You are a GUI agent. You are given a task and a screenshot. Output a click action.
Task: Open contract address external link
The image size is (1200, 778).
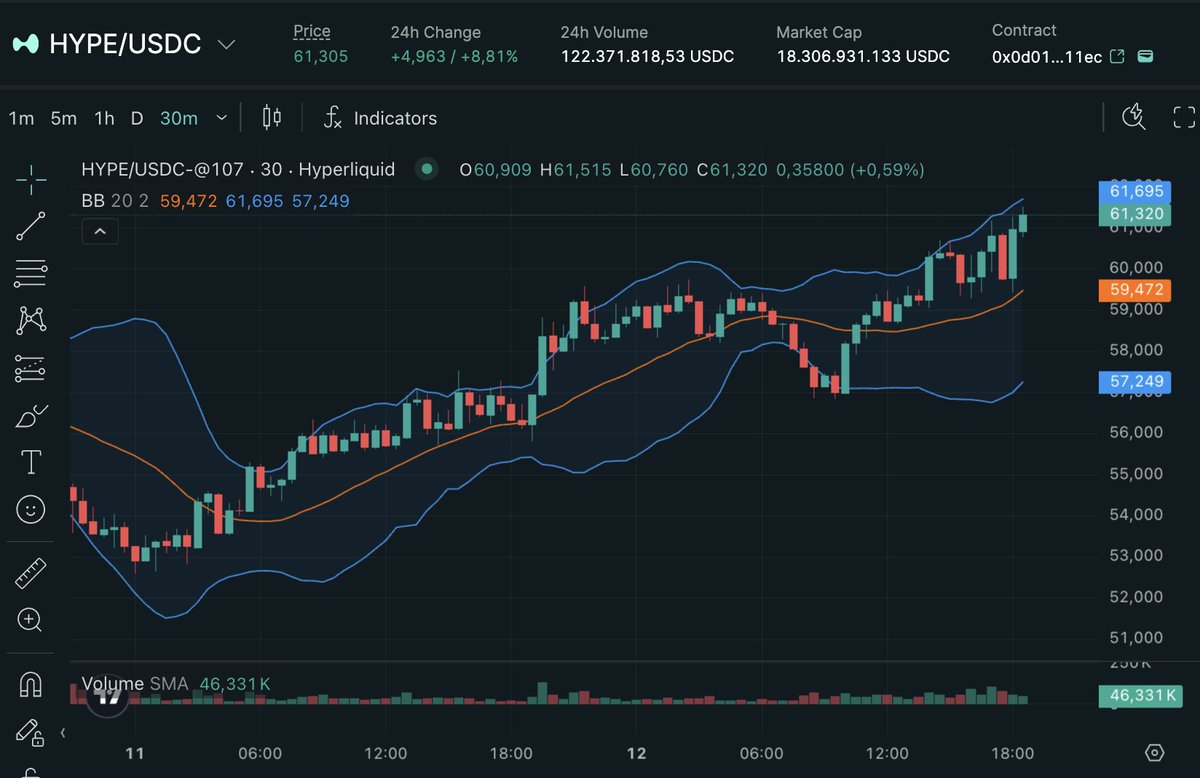[1118, 56]
